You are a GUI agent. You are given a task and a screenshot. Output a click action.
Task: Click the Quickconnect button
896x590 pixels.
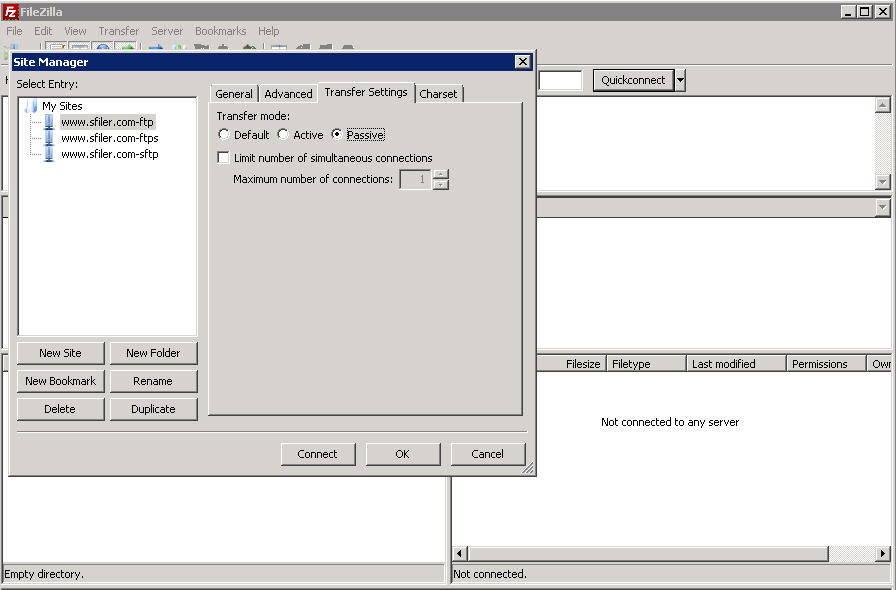633,80
